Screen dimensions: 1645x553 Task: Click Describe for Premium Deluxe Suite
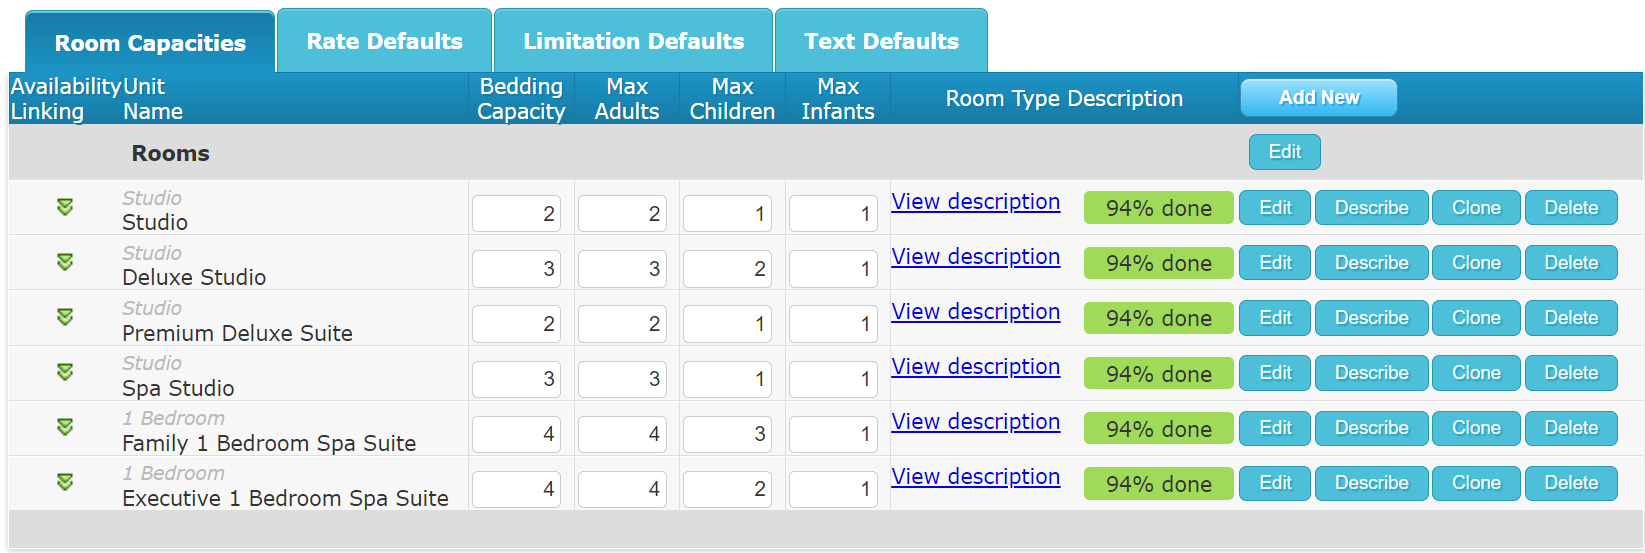pyautogui.click(x=1371, y=318)
